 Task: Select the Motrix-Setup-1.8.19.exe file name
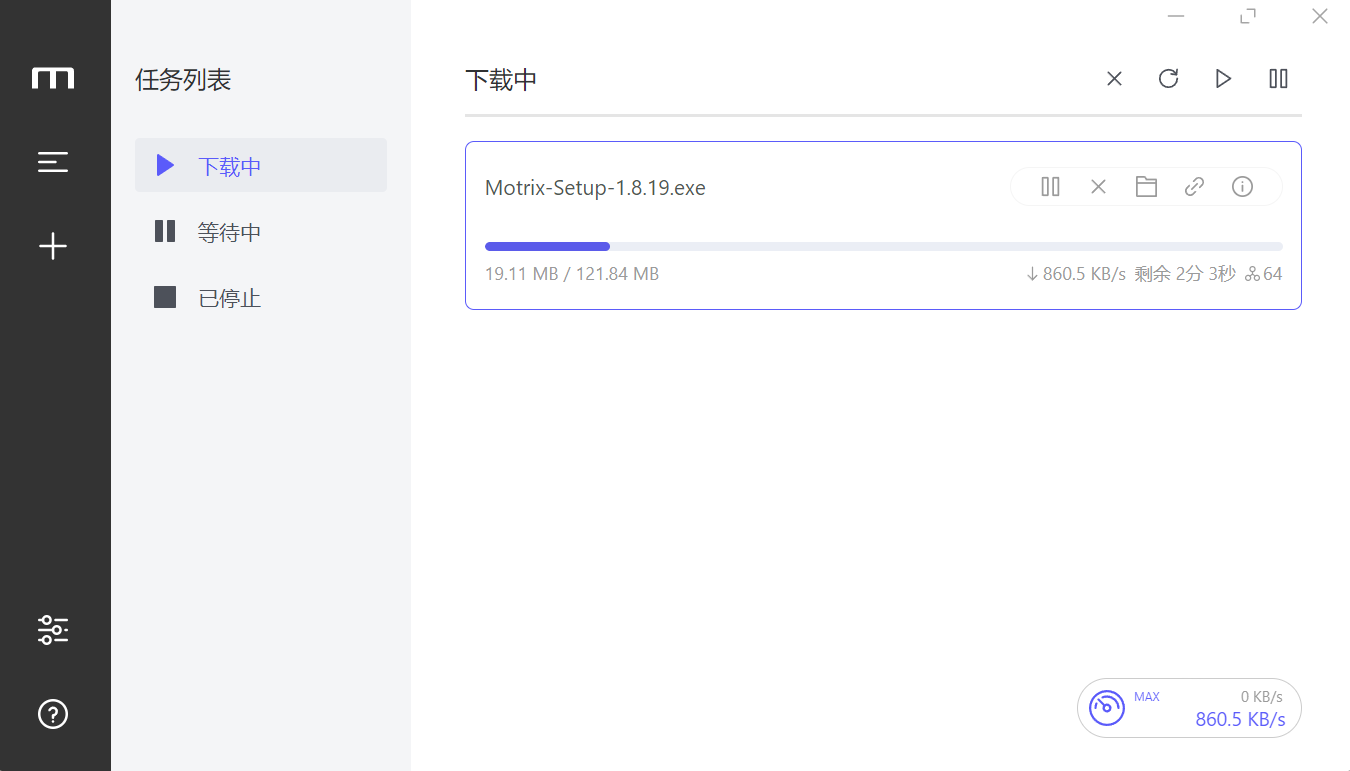595,188
